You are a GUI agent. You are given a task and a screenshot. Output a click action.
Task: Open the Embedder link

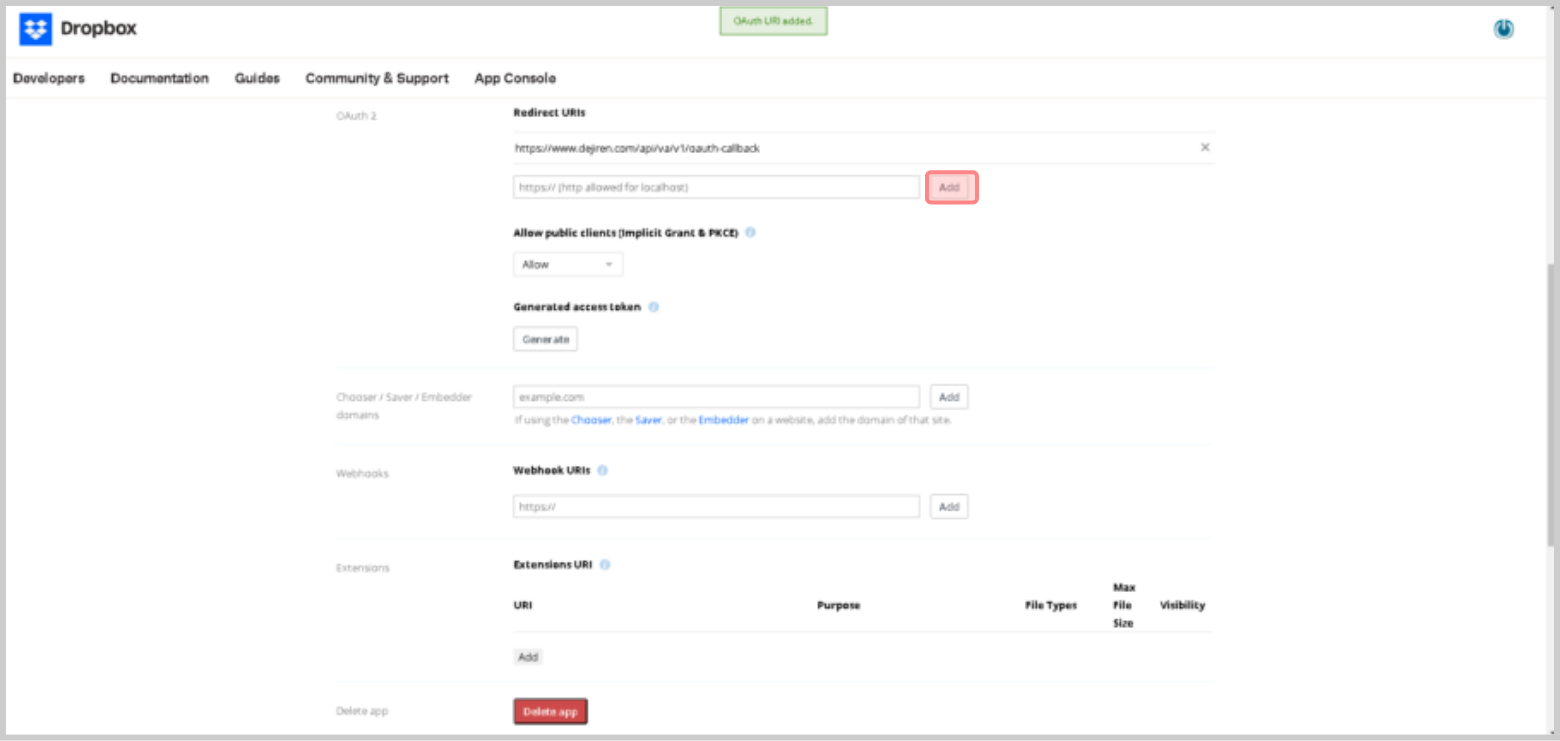point(723,420)
